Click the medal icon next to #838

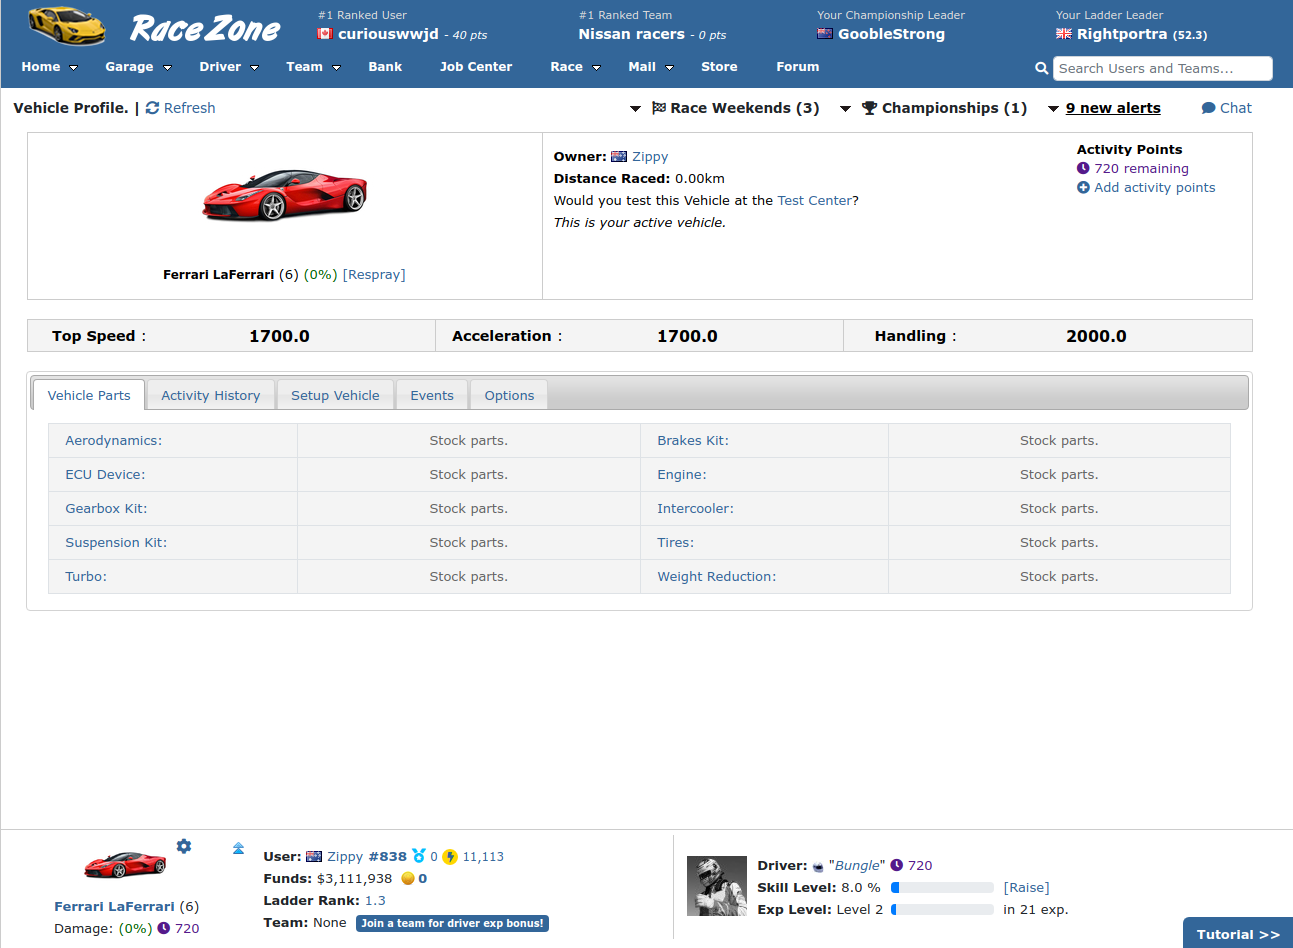(419, 856)
